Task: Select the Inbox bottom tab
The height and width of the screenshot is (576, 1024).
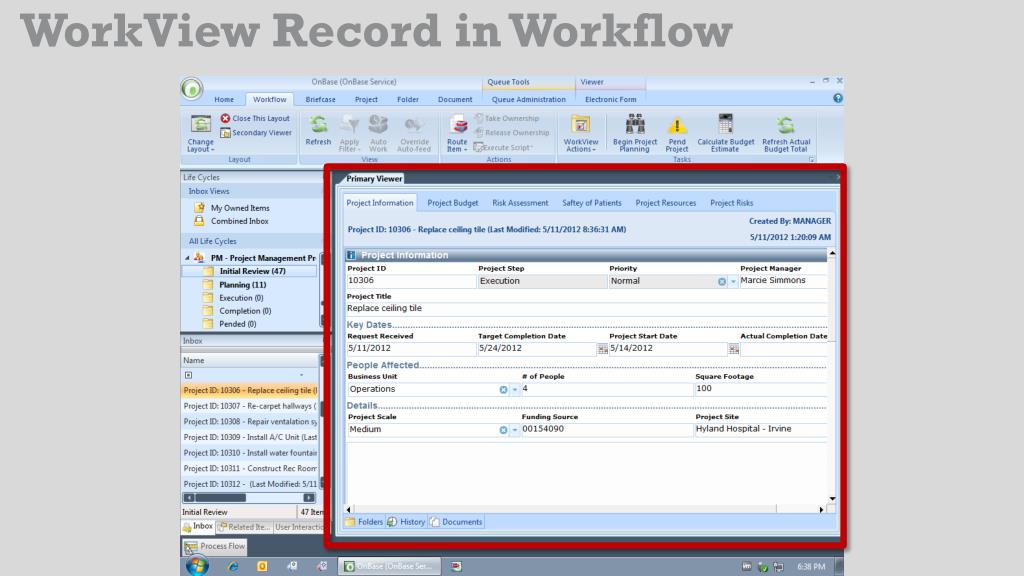Action: [198, 526]
